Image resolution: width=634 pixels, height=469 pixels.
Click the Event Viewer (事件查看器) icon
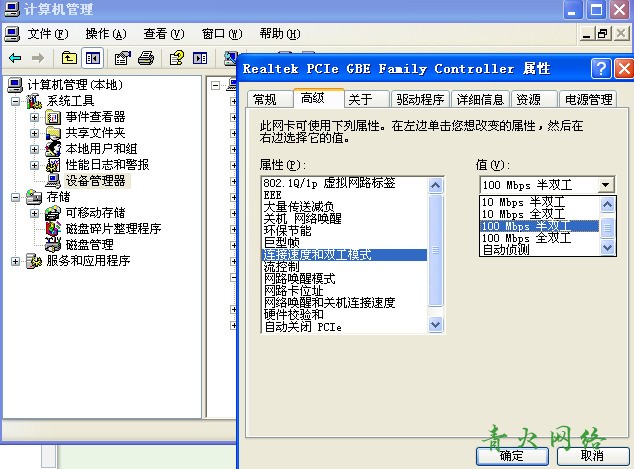pyautogui.click(x=53, y=117)
